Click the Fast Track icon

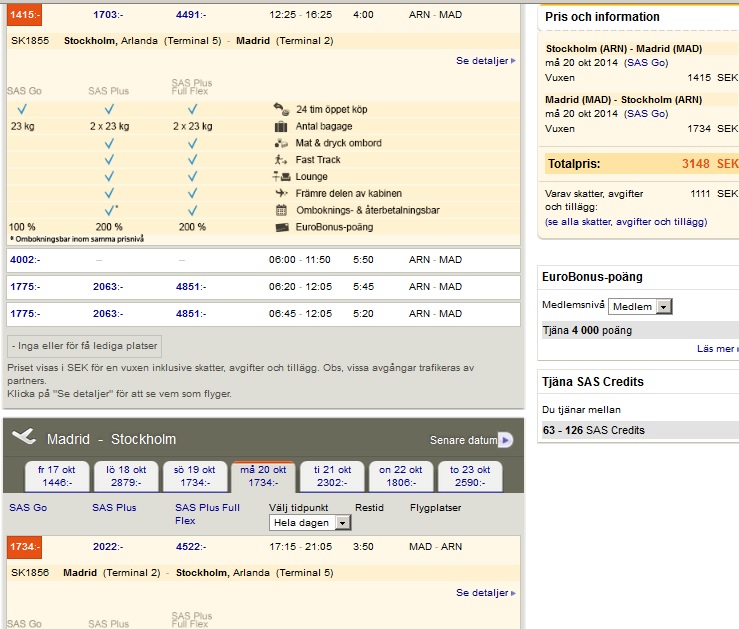280,160
